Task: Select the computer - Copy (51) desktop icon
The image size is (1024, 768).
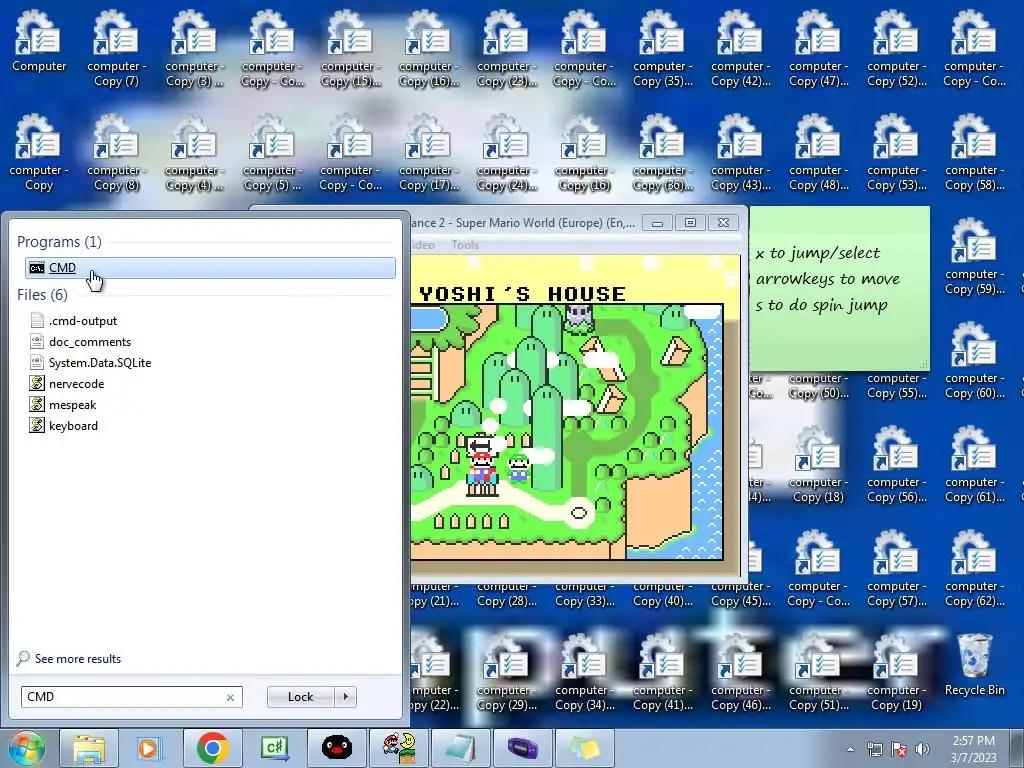Action: click(818, 672)
